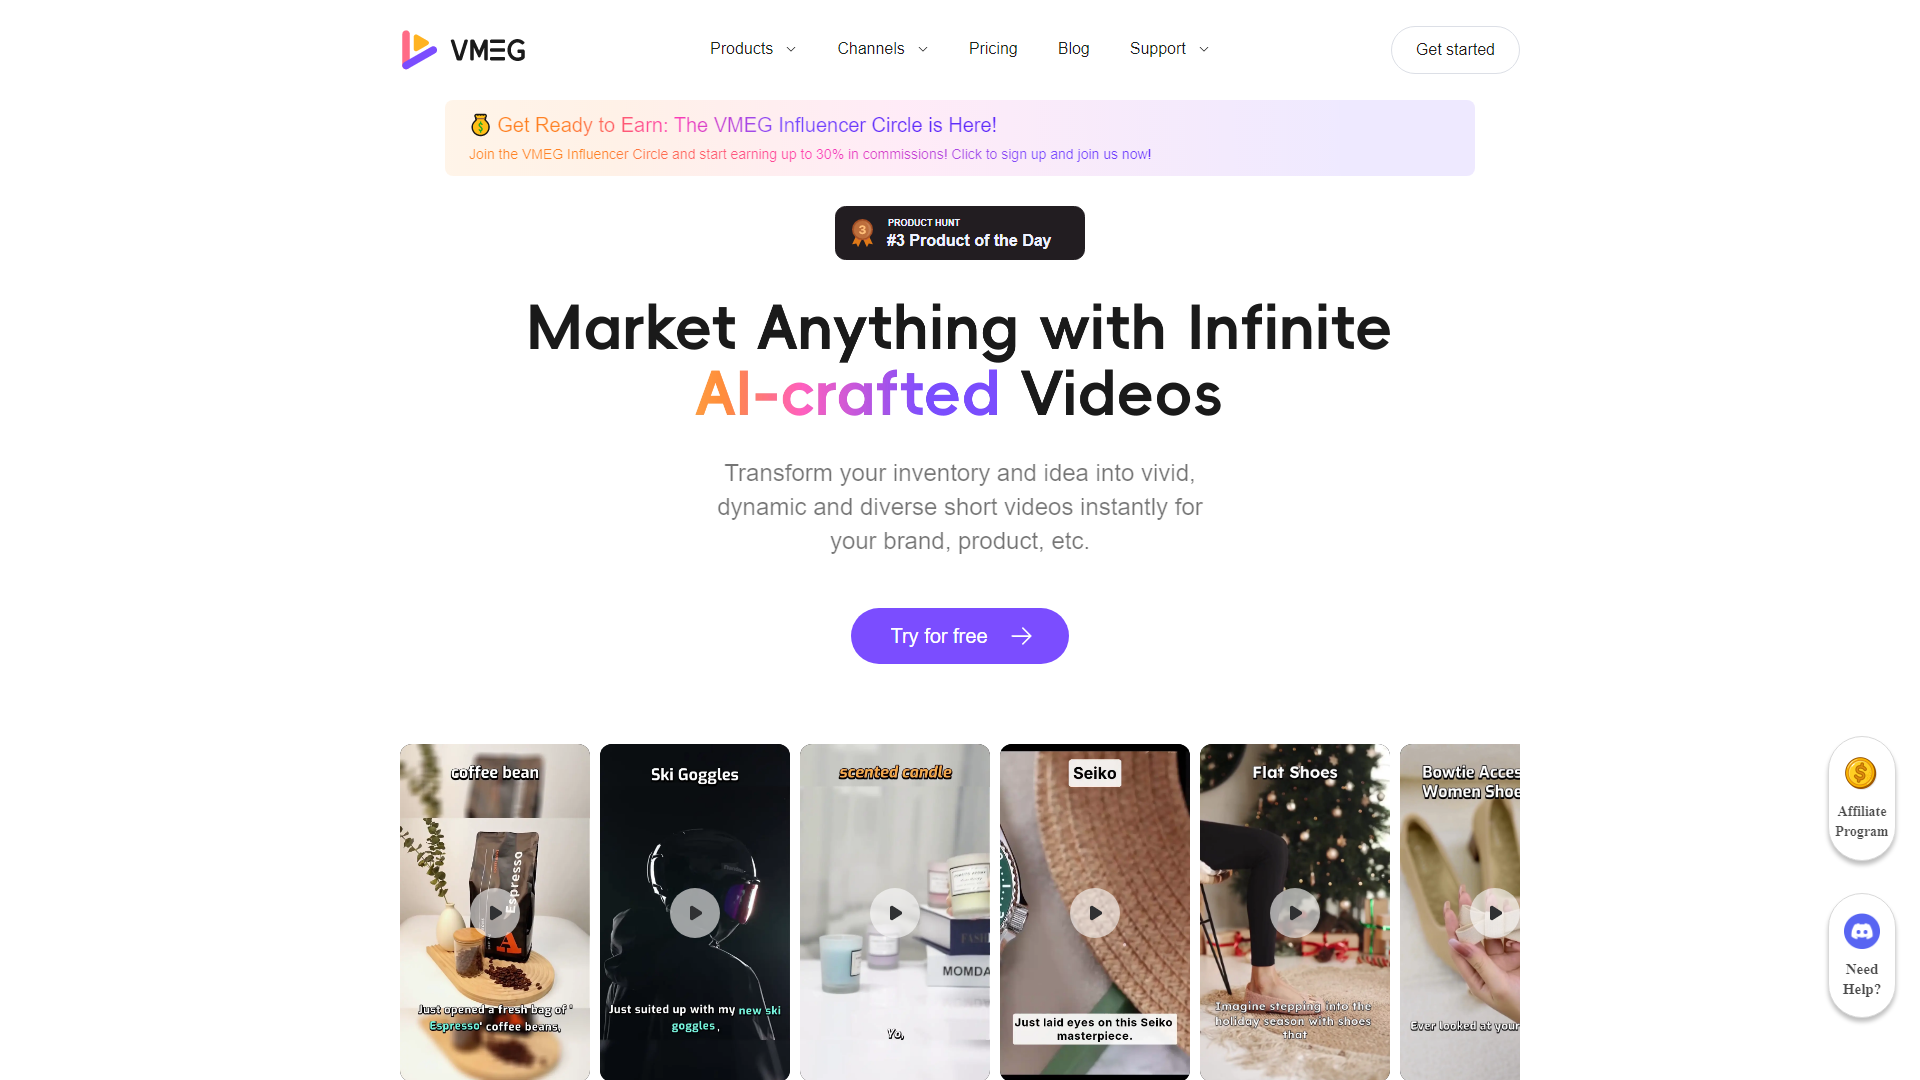Viewport: 1920px width, 1080px height.
Task: Click the Discord help icon
Action: click(x=1863, y=930)
